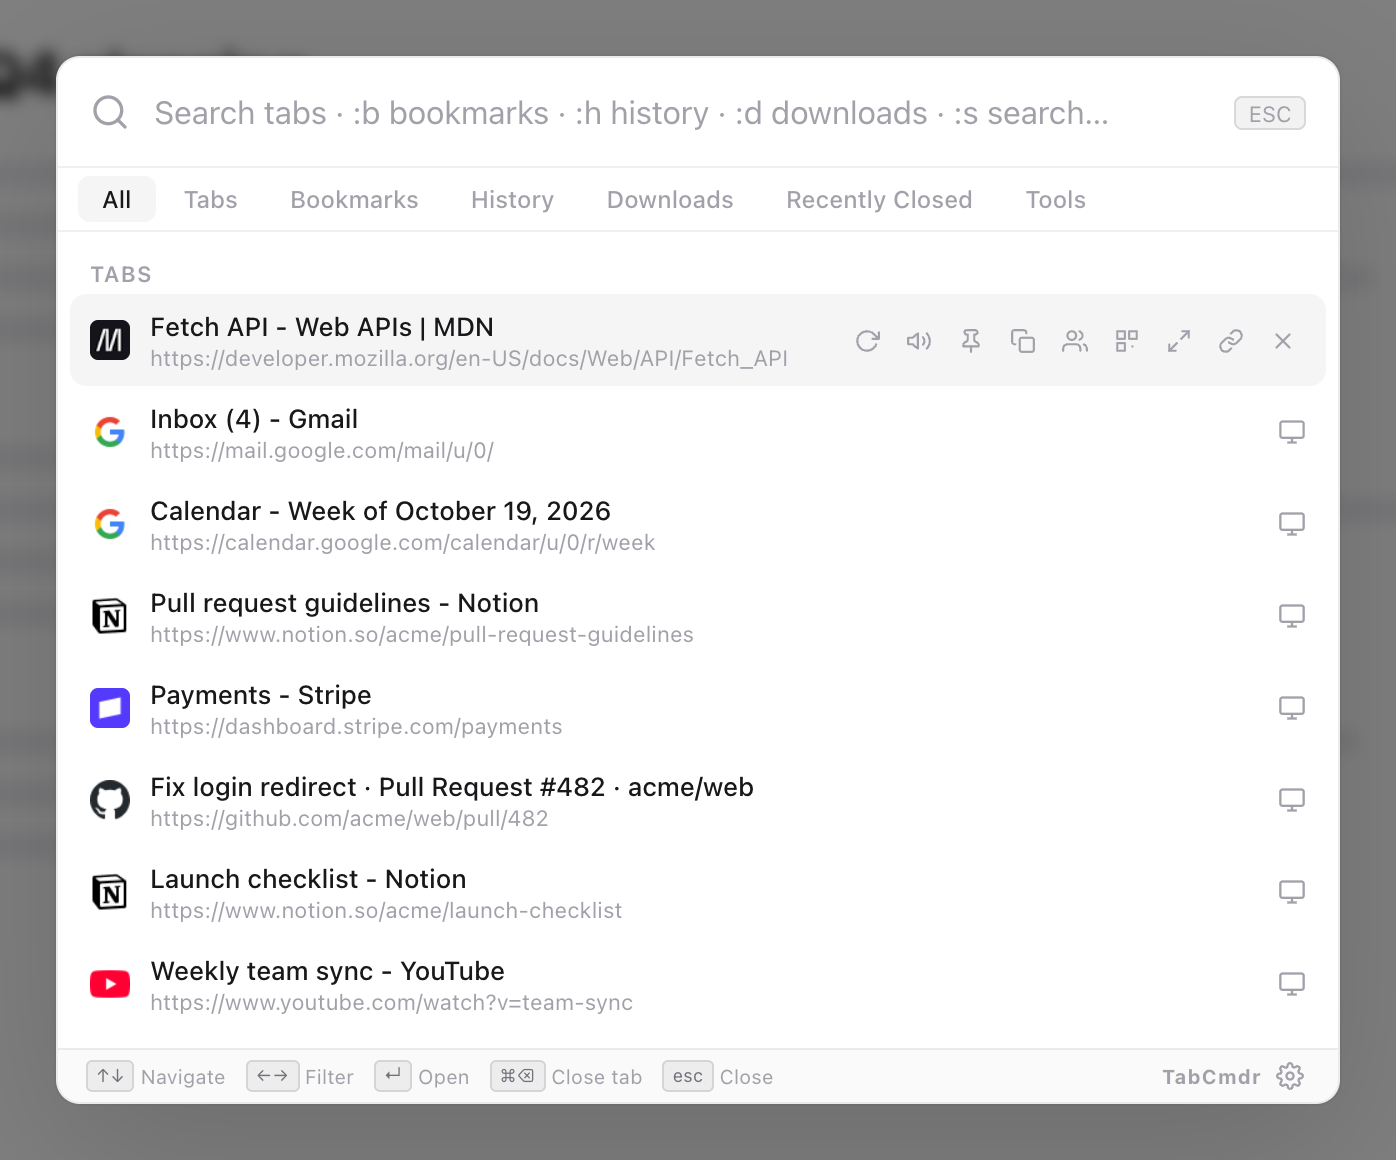Image resolution: width=1396 pixels, height=1160 pixels.
Task: Open Launch checklist - Notion tab
Action: coord(698,892)
